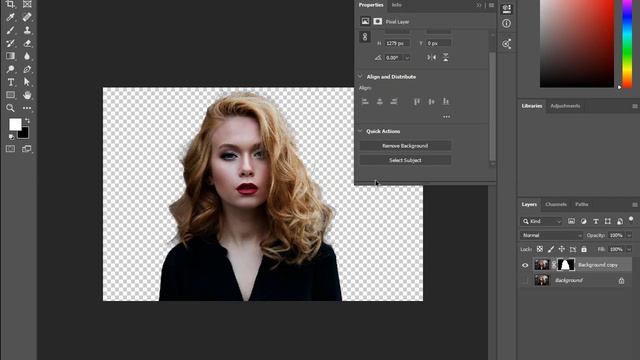Toggle Quick Mask mode
Screen dimensions: 640x360
click(x=10, y=149)
